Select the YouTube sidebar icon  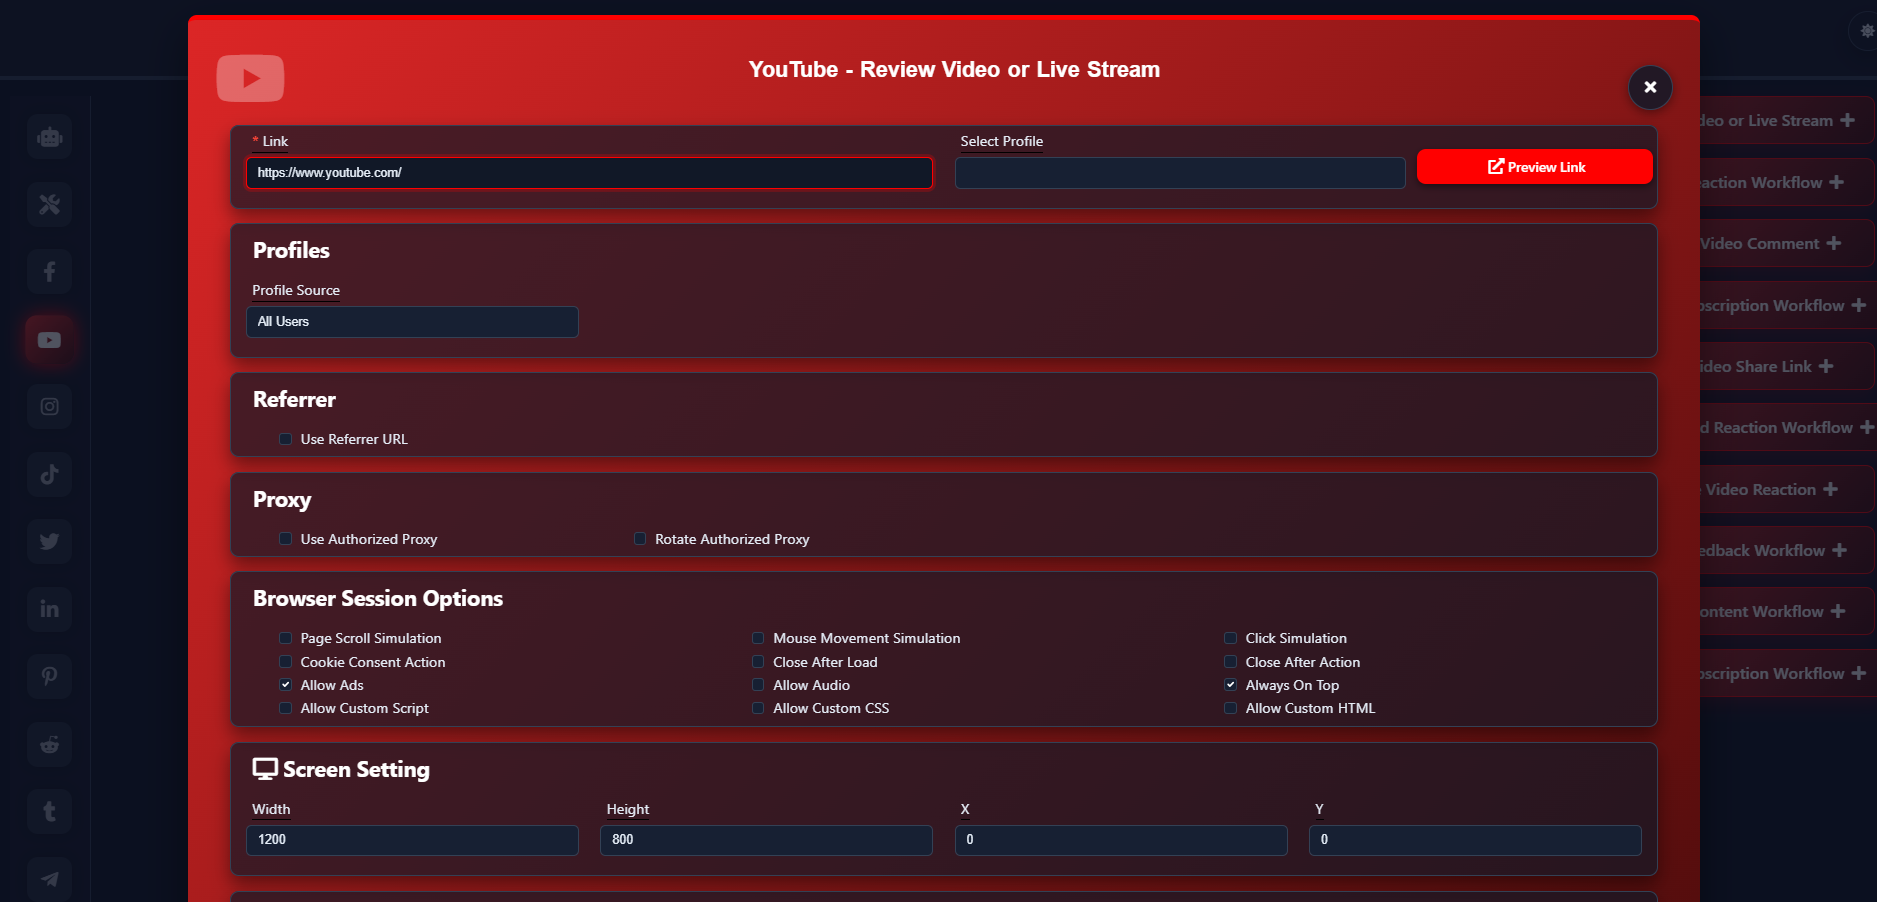pos(49,340)
